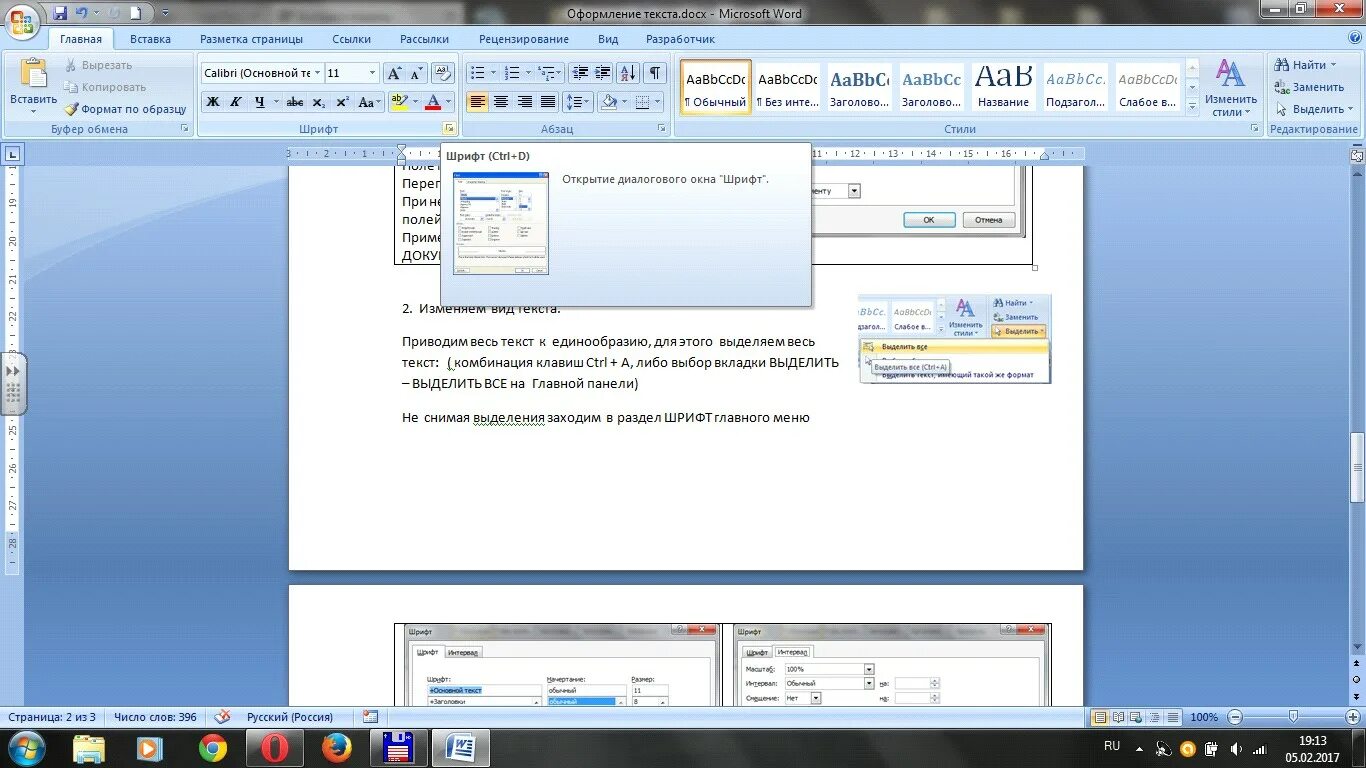Apply superscript formatting
The height and width of the screenshot is (768, 1366).
[342, 102]
